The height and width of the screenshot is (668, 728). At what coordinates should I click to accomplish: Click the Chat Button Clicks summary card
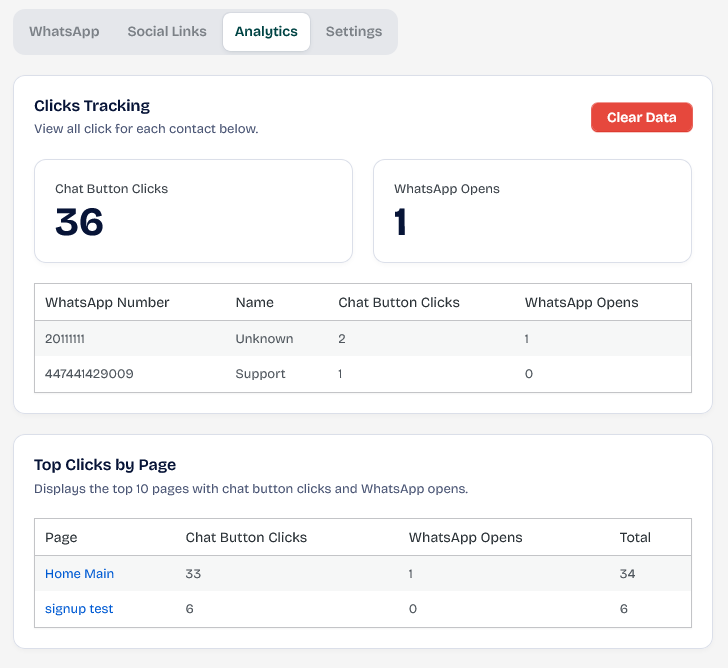point(193,211)
